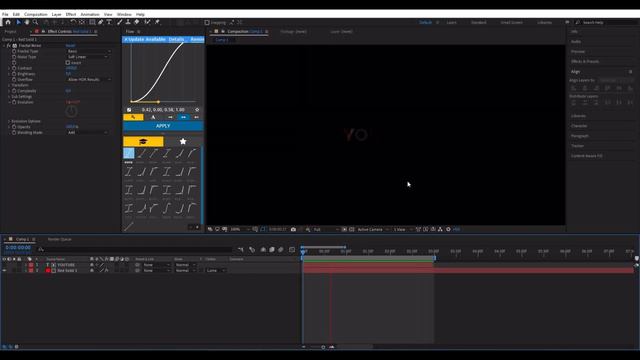Select the Clone Stamp tool
This screenshot has height=360, width=640.
(x=128, y=22)
